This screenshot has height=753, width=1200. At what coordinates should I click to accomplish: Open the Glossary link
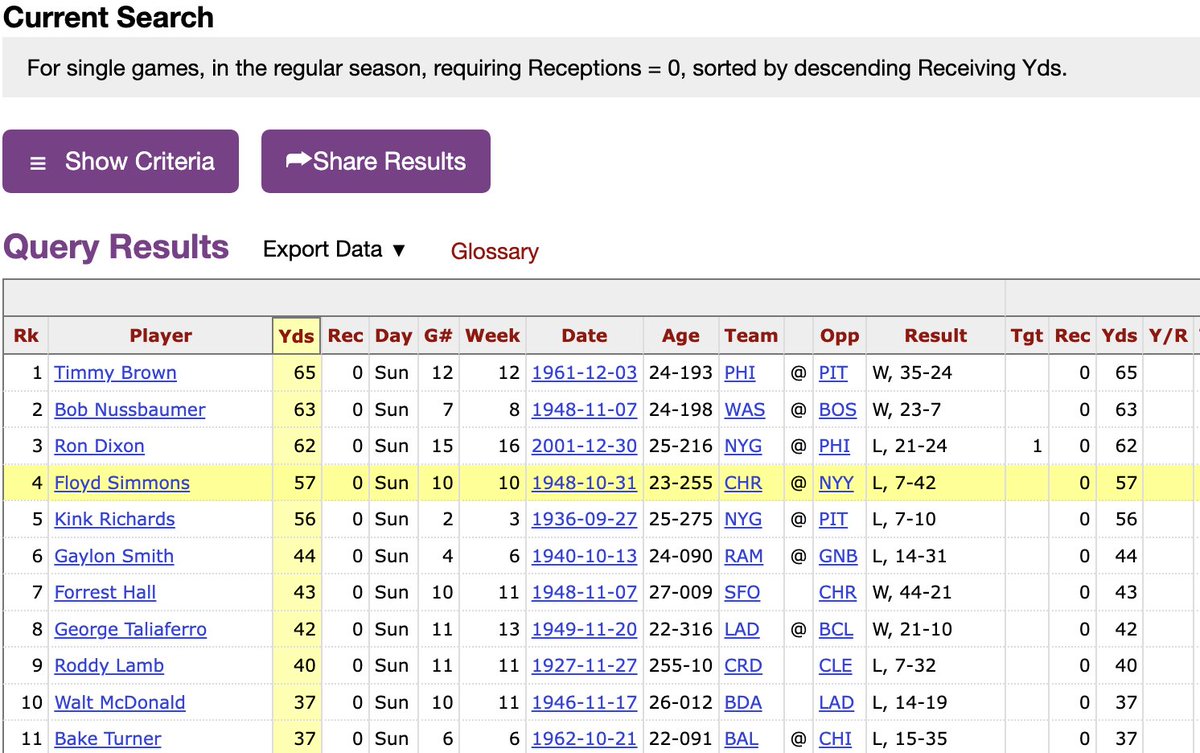(x=494, y=251)
